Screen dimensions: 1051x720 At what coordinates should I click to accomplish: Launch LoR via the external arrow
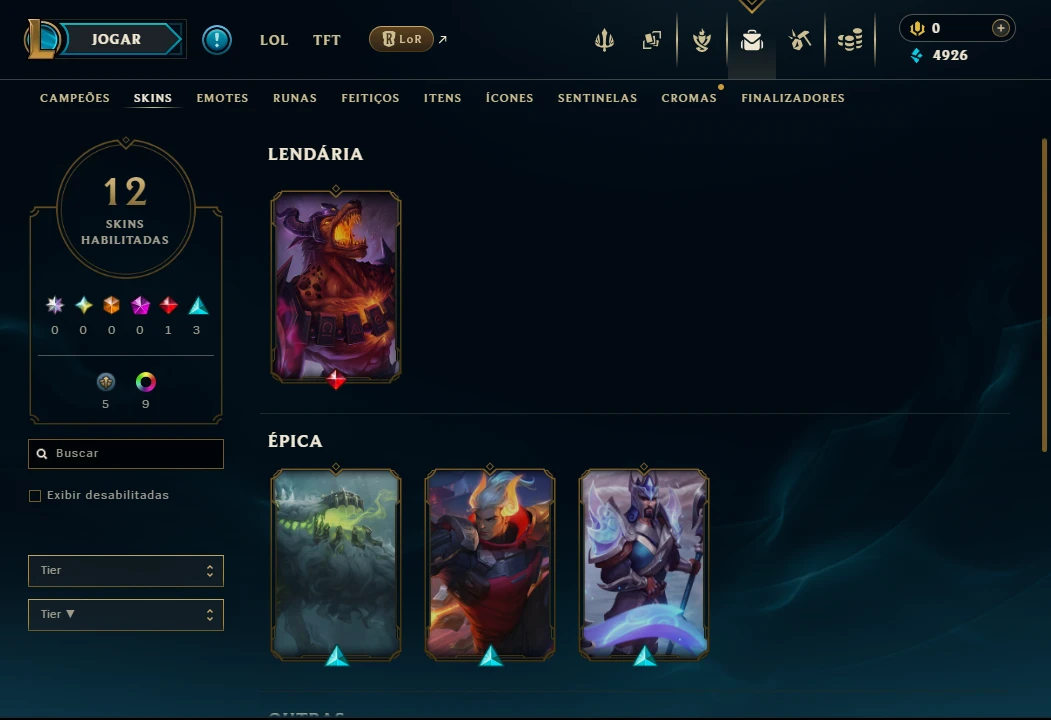[x=442, y=40]
